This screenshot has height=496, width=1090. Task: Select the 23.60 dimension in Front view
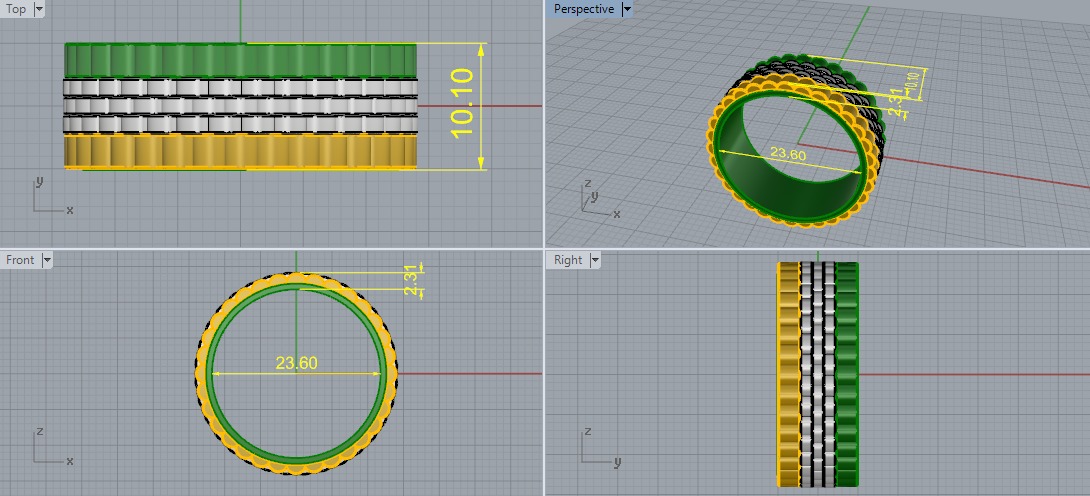coord(296,363)
